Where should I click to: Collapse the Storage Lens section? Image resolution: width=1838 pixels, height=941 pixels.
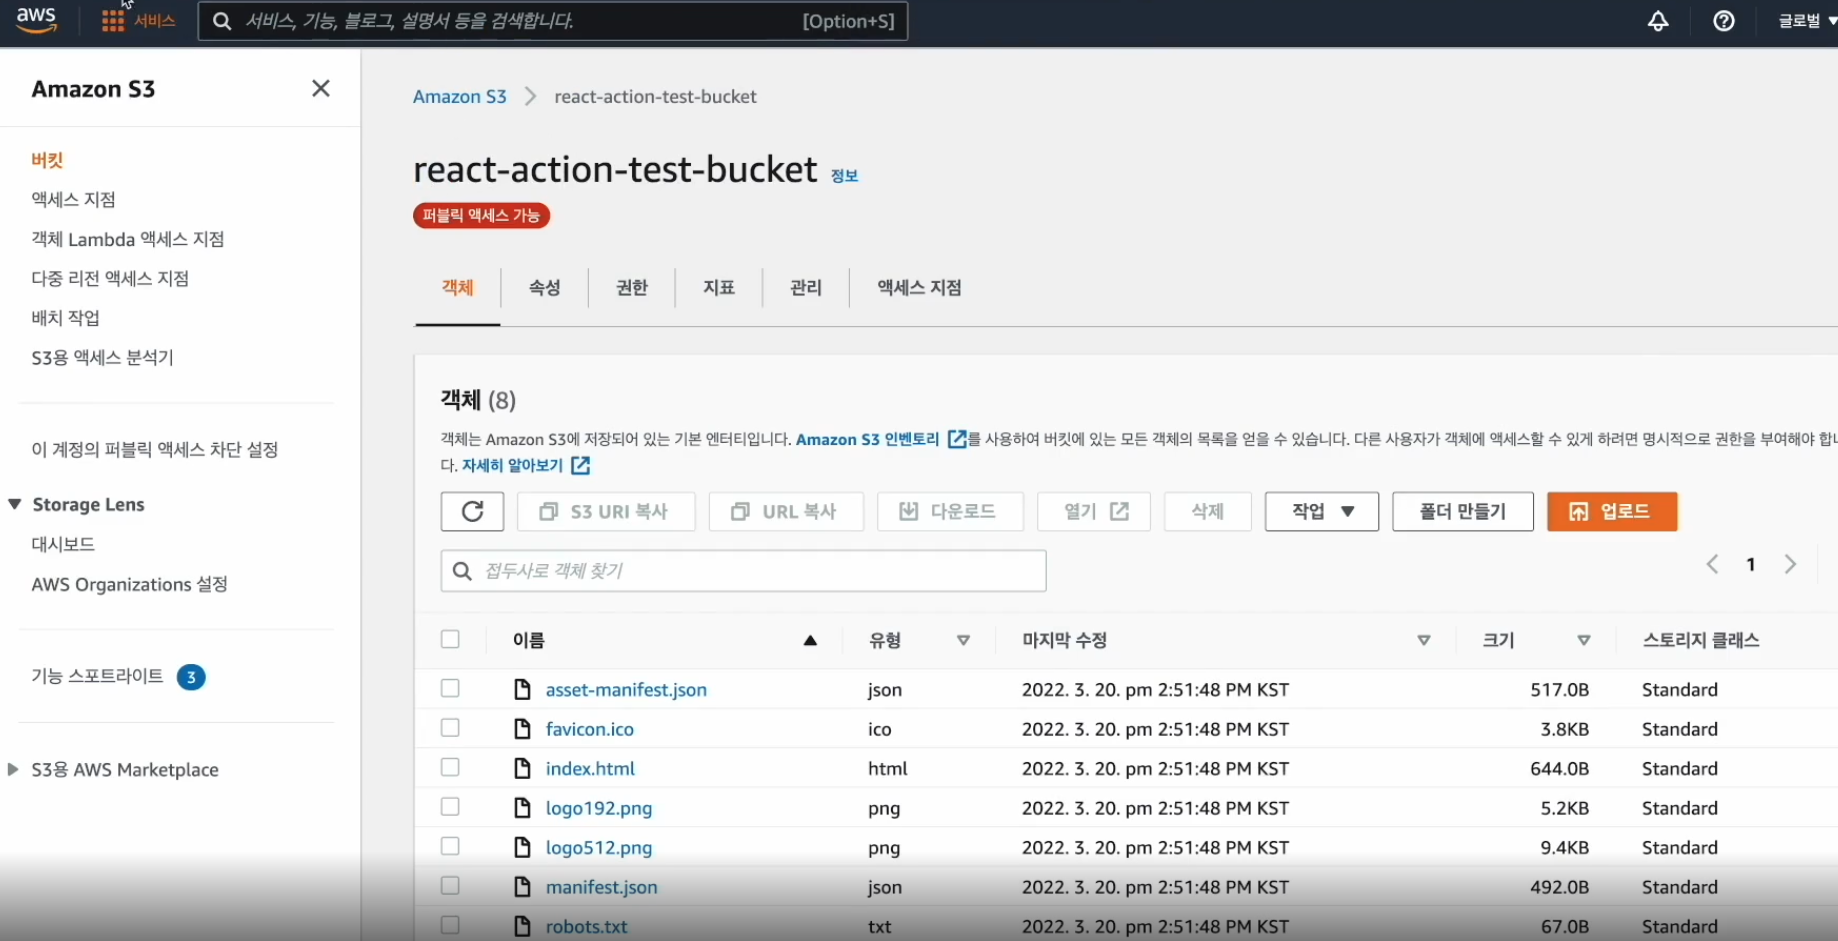pos(15,505)
